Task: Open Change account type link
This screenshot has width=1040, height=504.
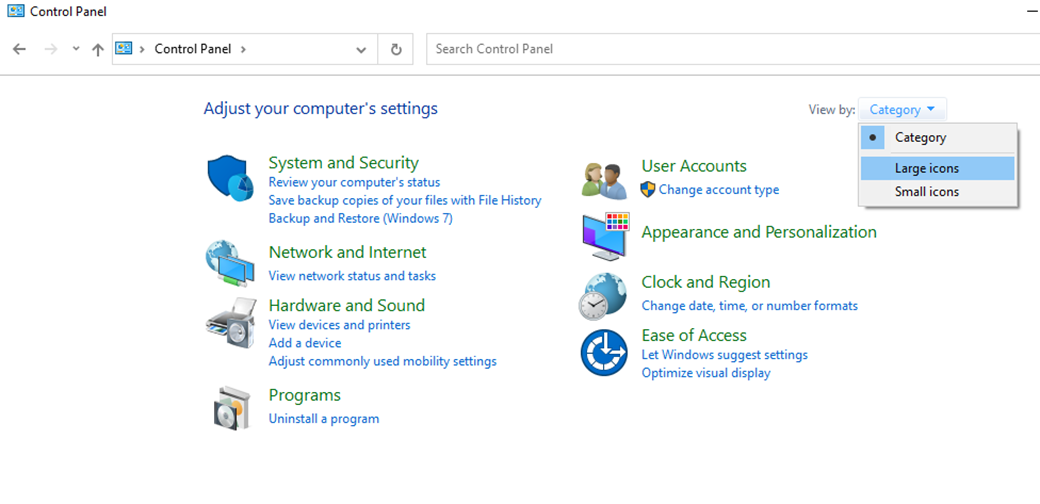Action: (718, 190)
